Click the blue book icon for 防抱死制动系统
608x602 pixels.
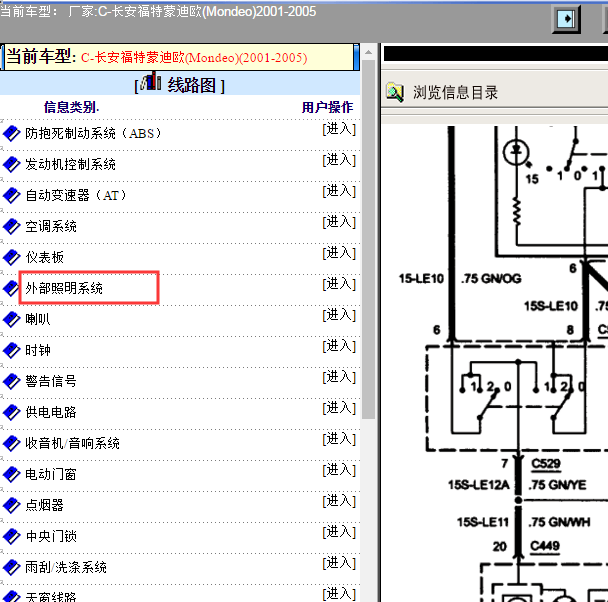point(11,134)
